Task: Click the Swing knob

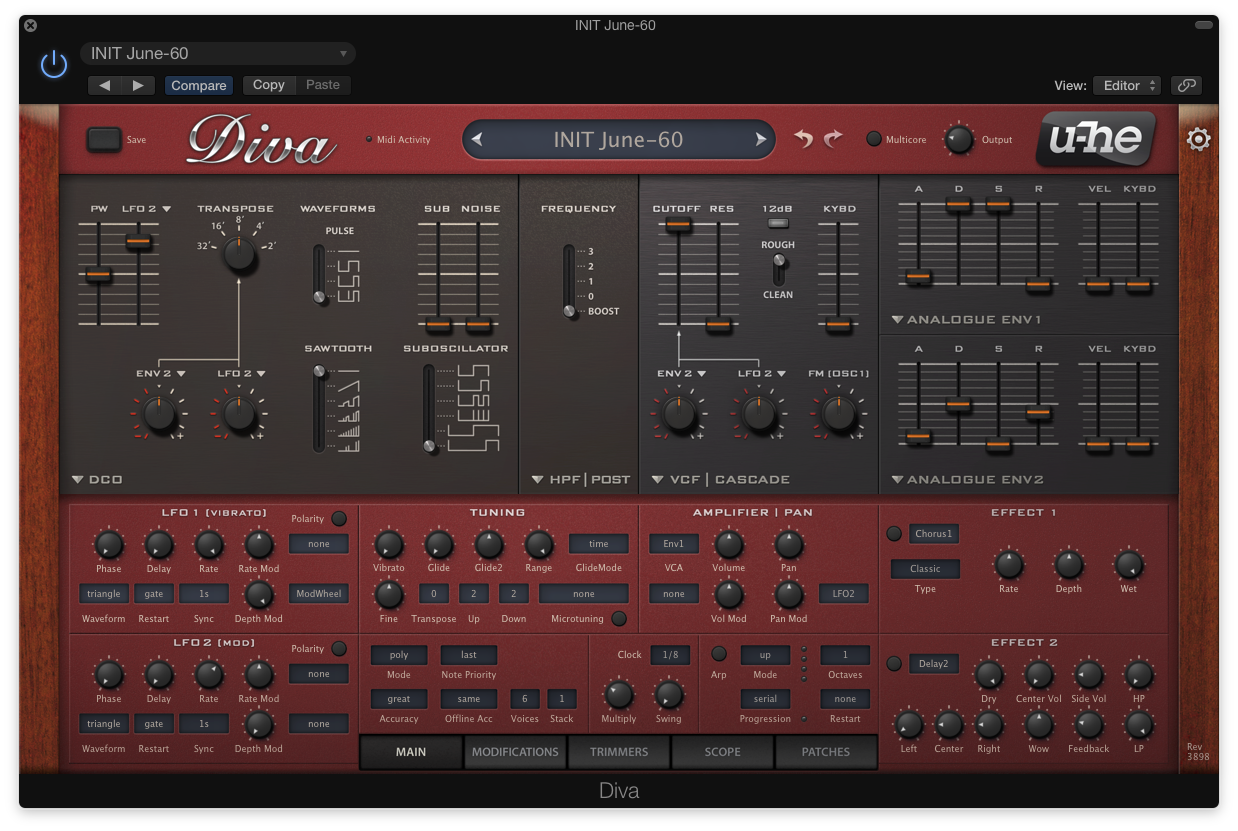Action: tap(668, 695)
